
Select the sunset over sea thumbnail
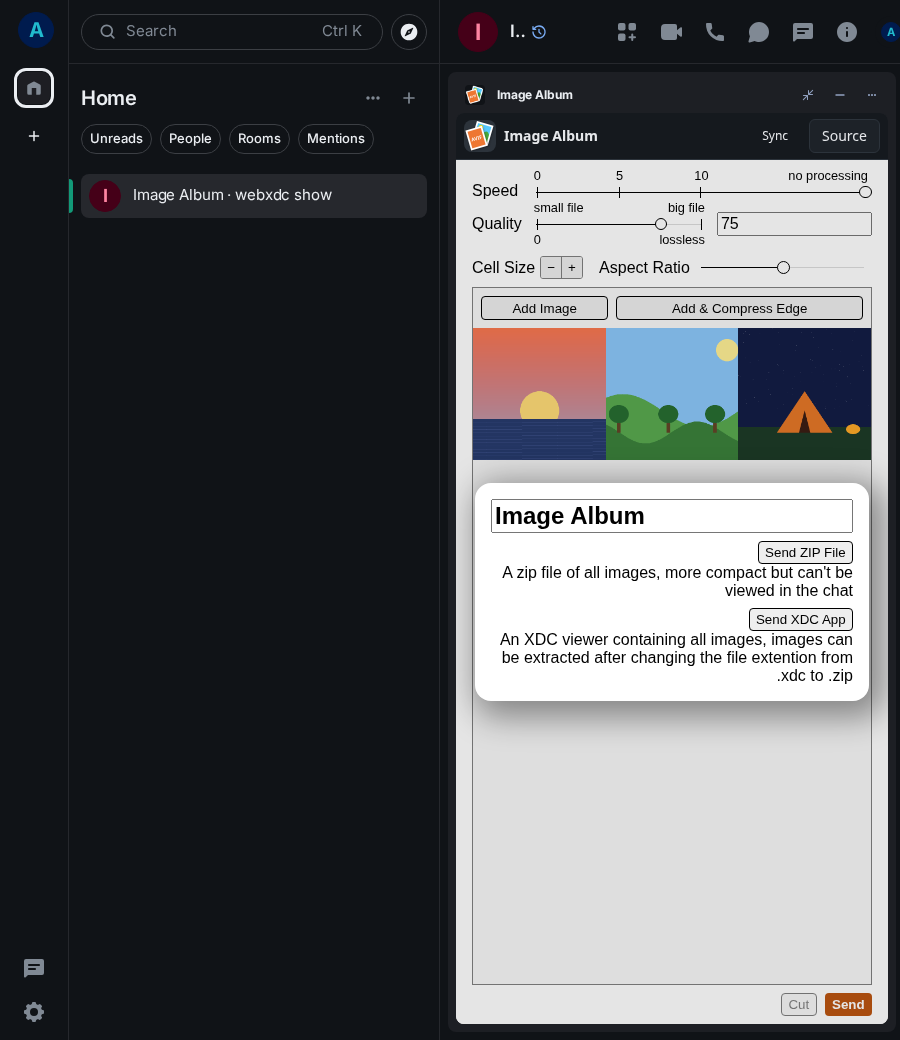[539, 394]
